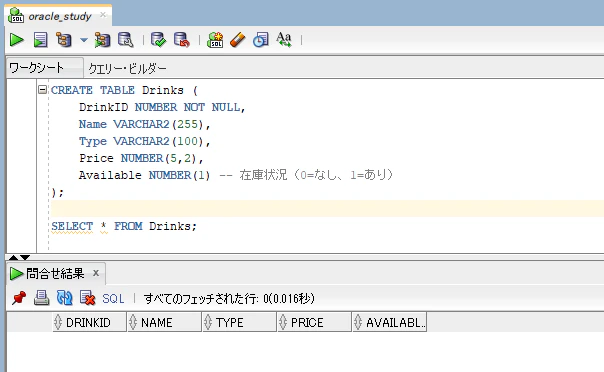Pin the query result with pushpin icon
Viewport: 604px width, 372px height.
point(19,298)
